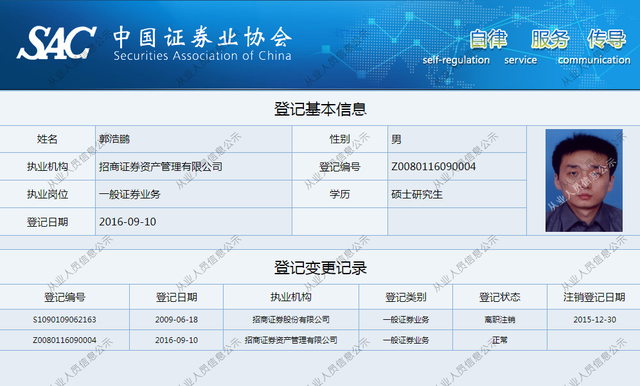Select 招商证券资产管理有限公司 in the basic info table
Viewport: 640px width, 386px height.
click(161, 166)
